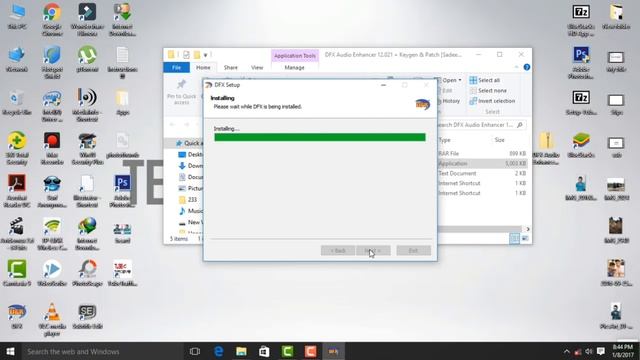Launch Subtitle Edit desktop shortcut
This screenshot has width=640, height=360.
[87, 316]
